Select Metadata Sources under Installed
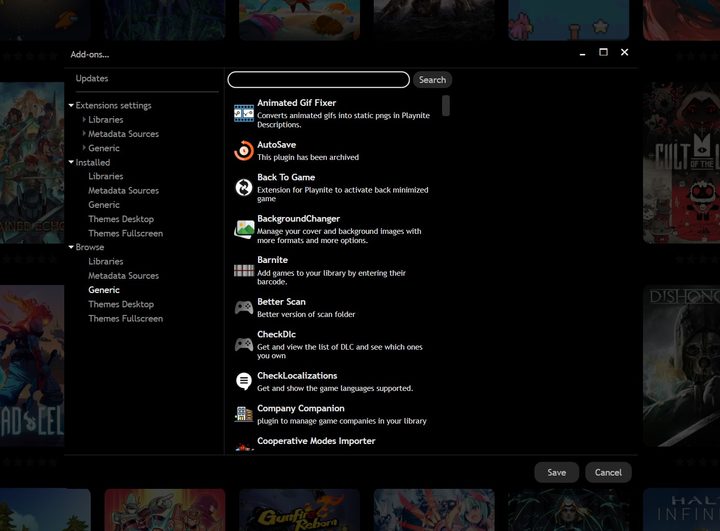The image size is (720, 531). tap(124, 191)
